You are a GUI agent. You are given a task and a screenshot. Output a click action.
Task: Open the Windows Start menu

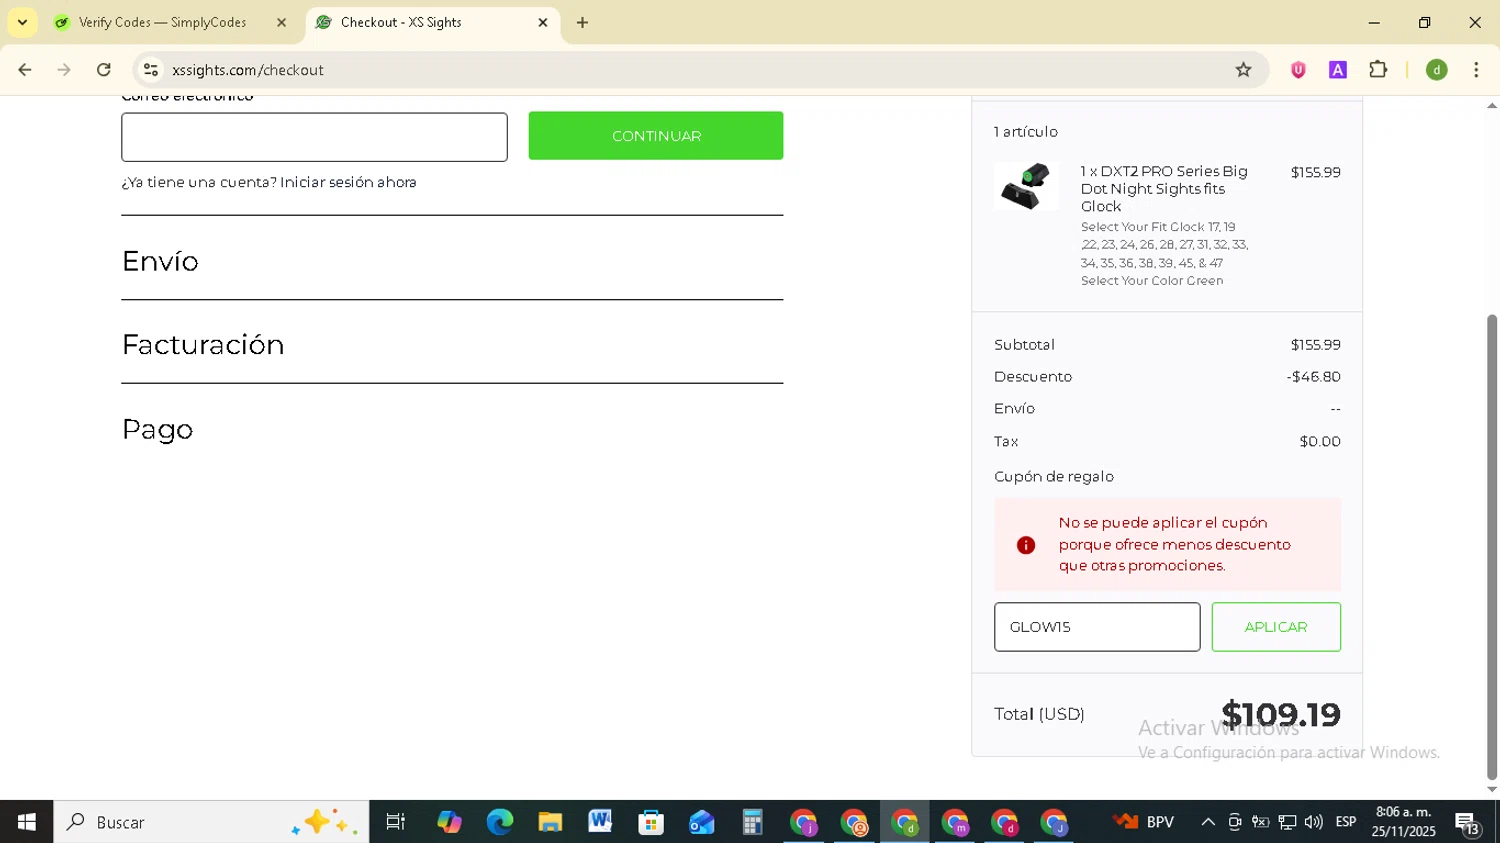[27, 822]
